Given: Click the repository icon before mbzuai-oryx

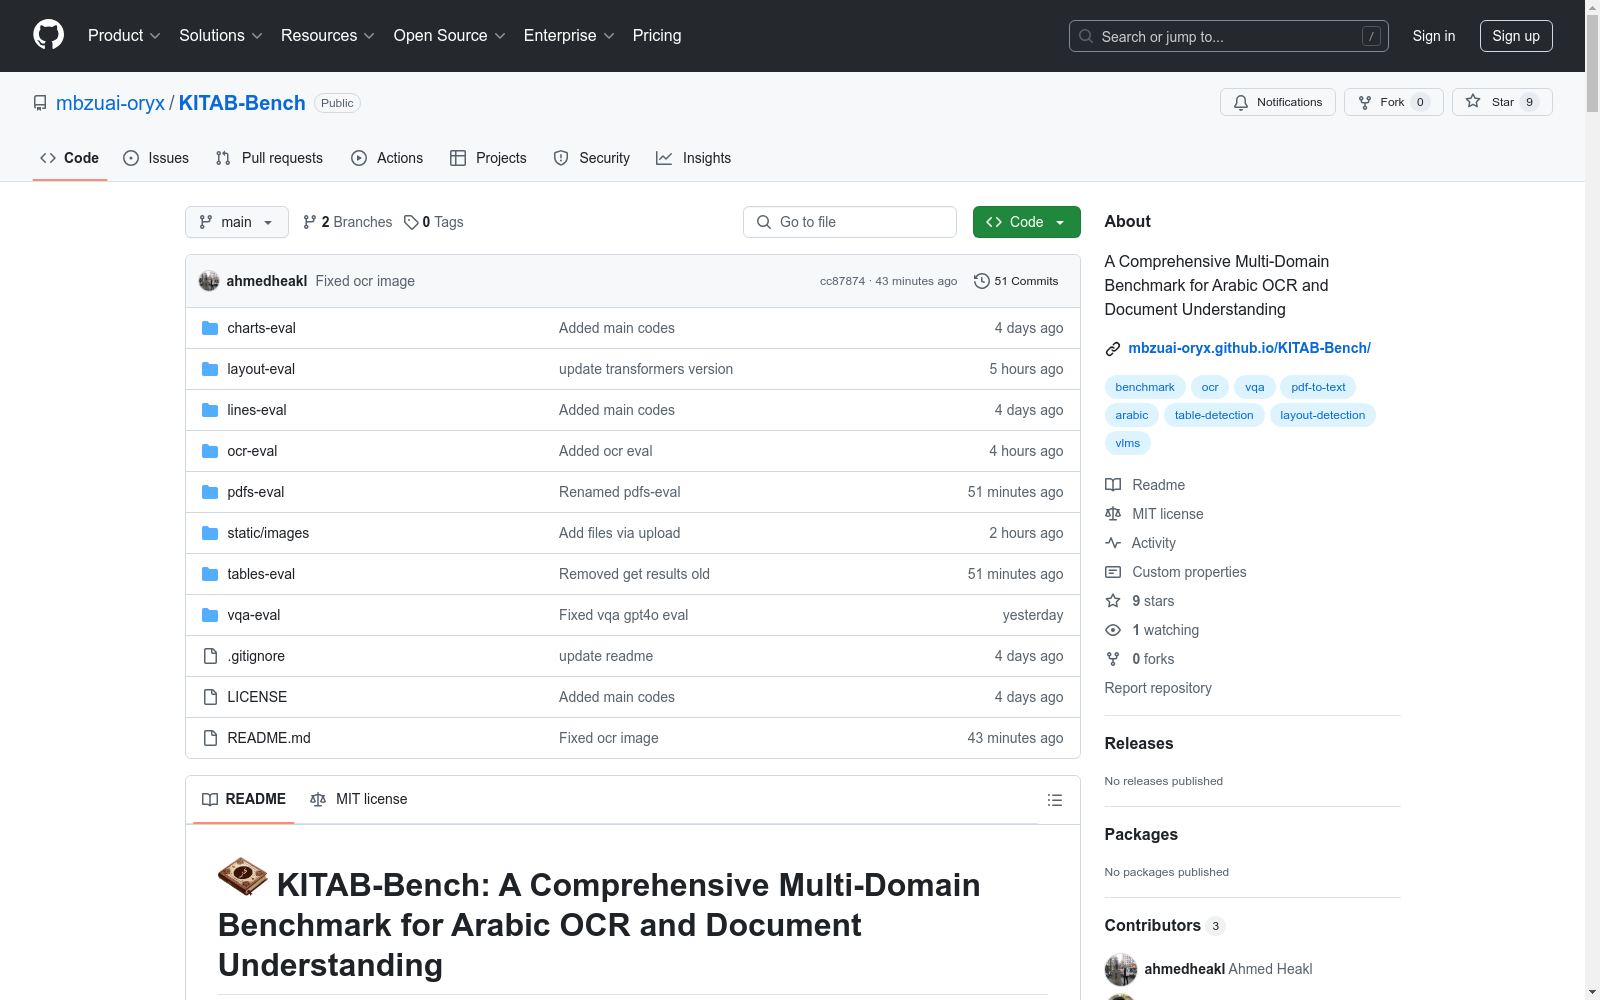Looking at the screenshot, I should 40,103.
